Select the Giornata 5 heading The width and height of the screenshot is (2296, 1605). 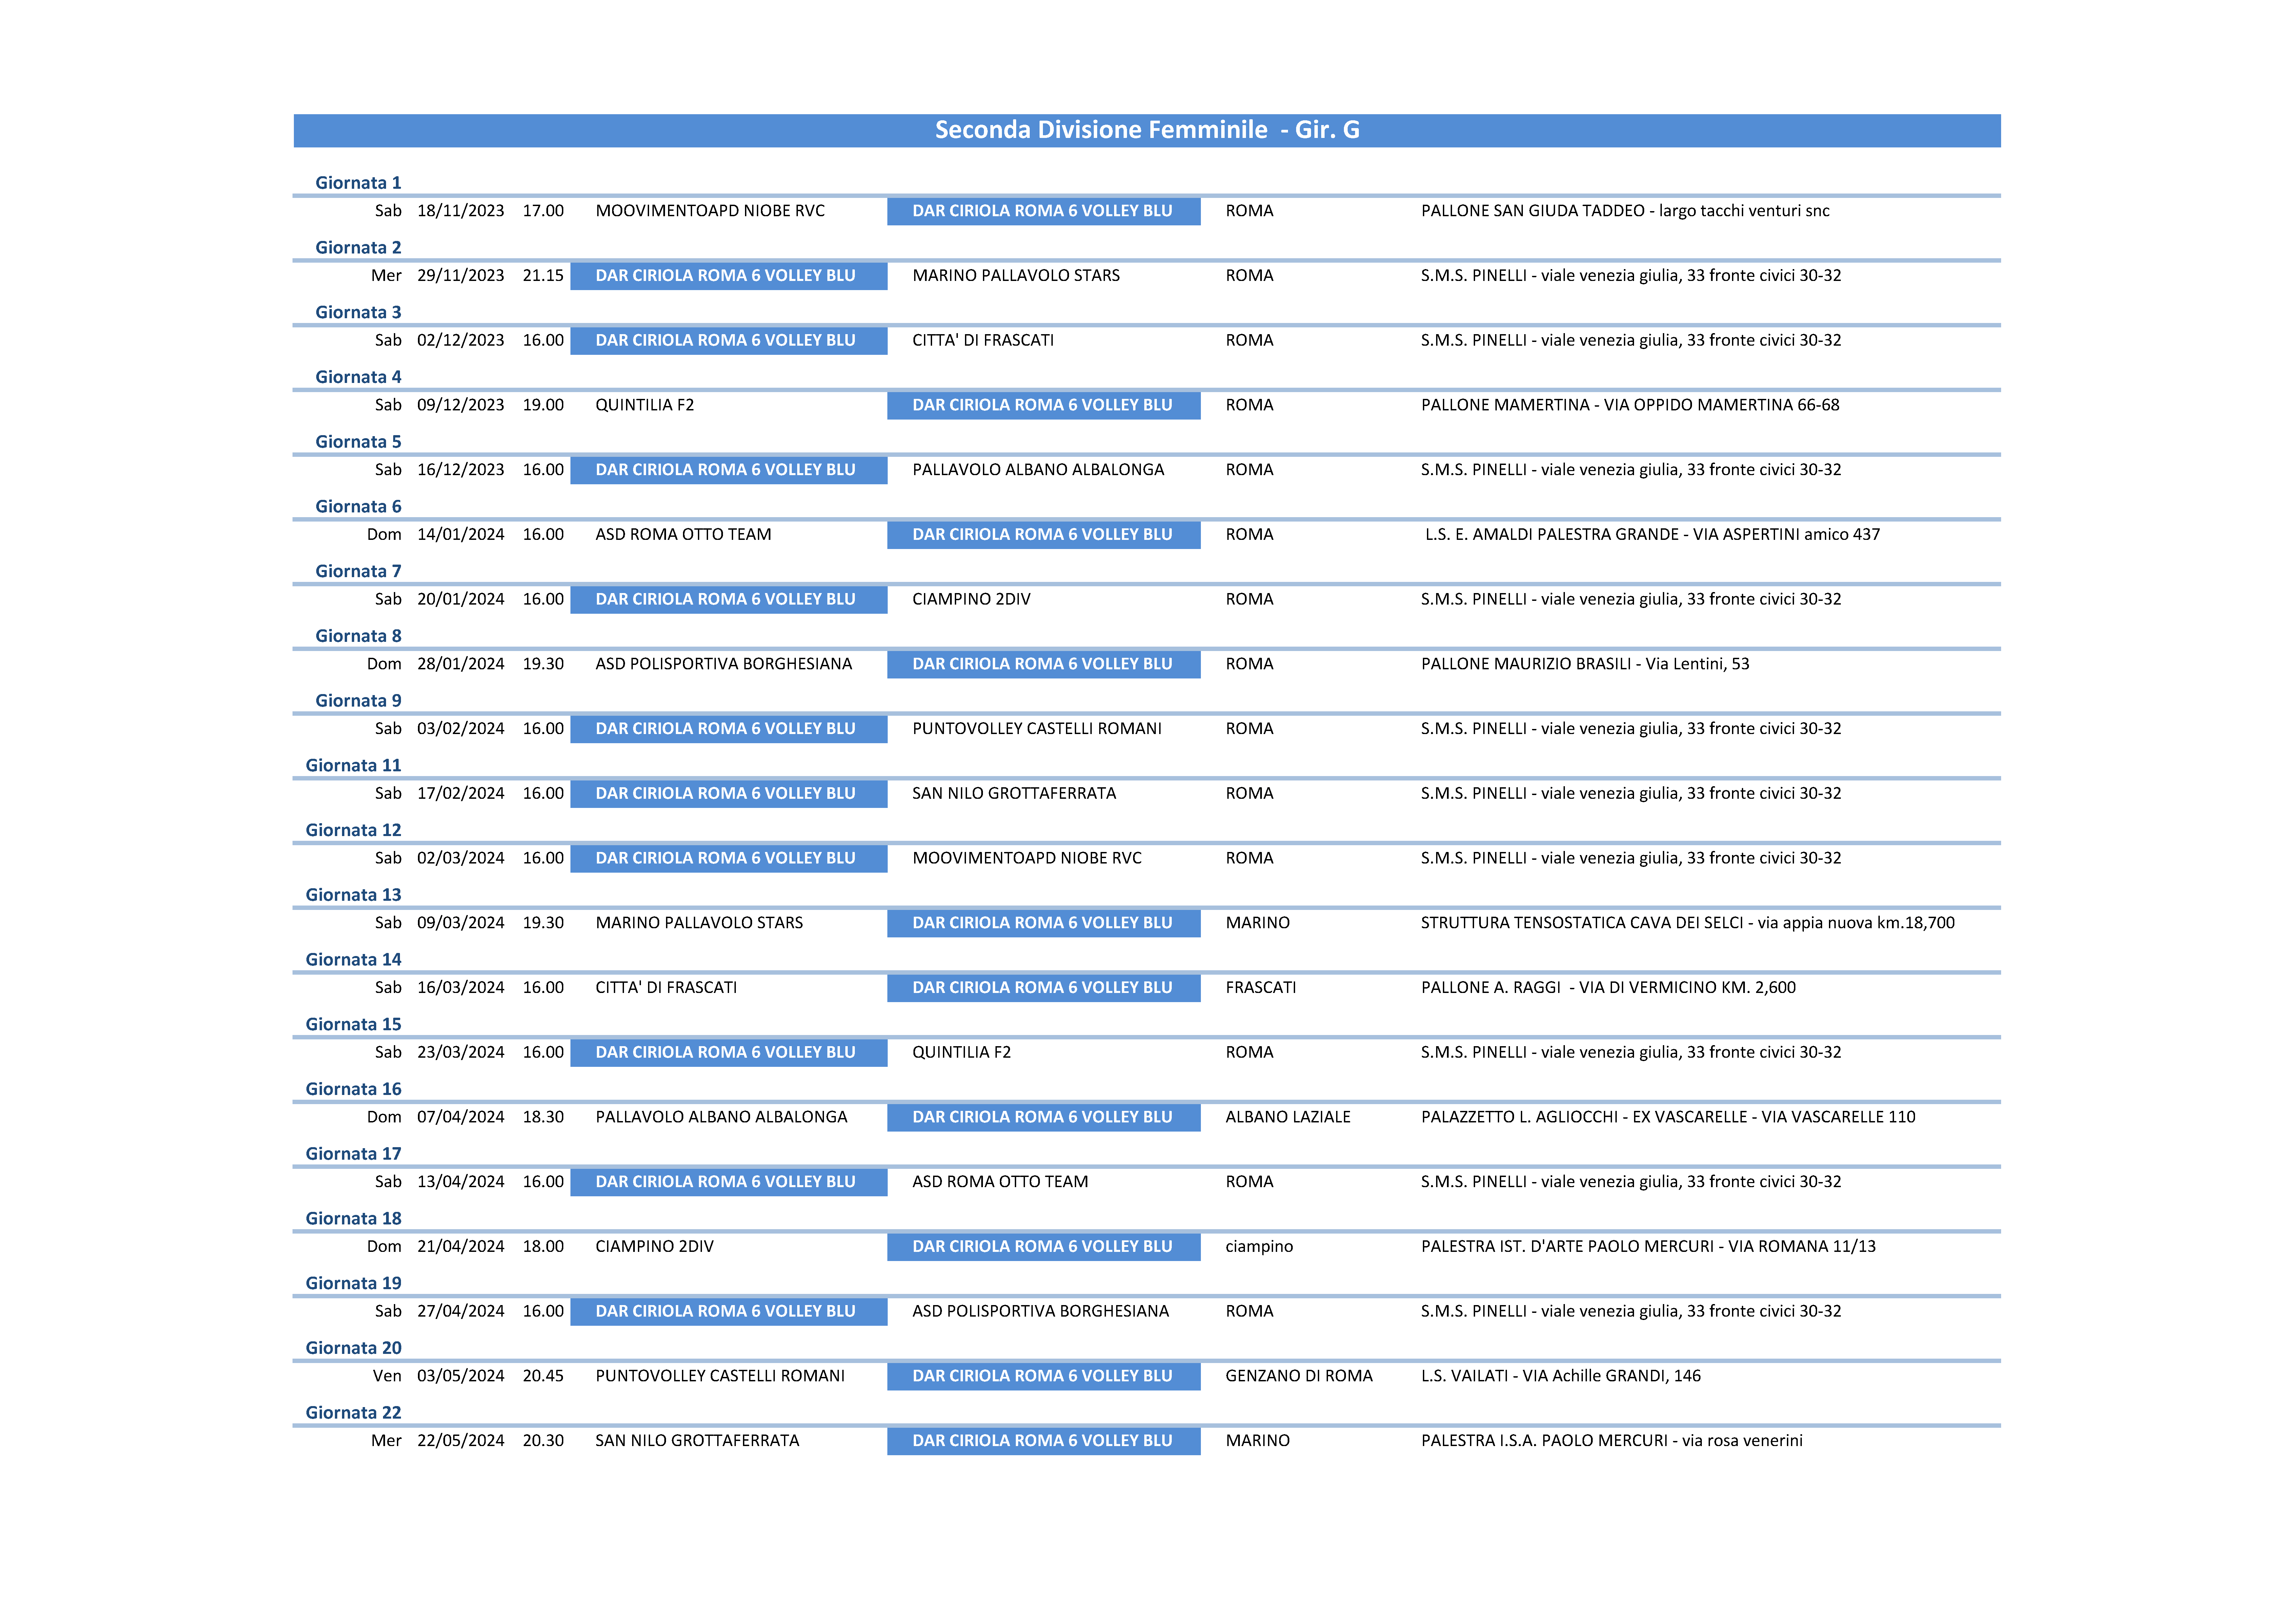coord(358,442)
